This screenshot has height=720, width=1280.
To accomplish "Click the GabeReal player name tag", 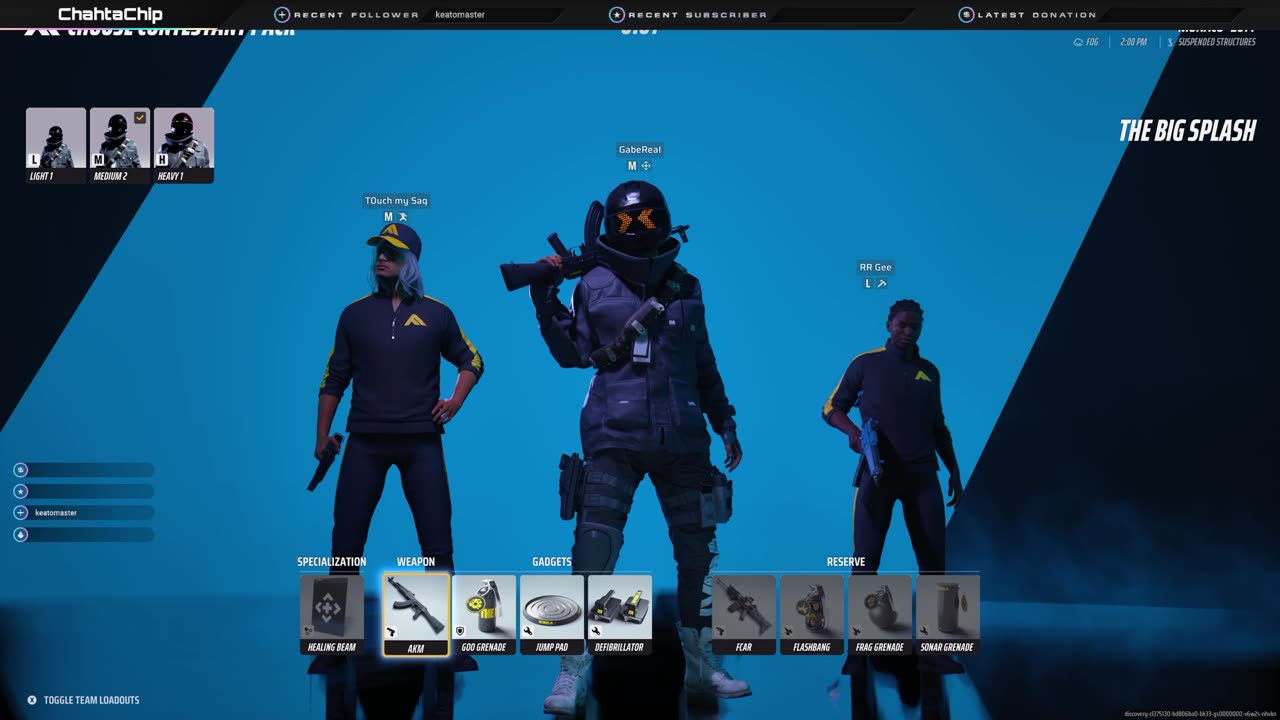I will coord(640,150).
